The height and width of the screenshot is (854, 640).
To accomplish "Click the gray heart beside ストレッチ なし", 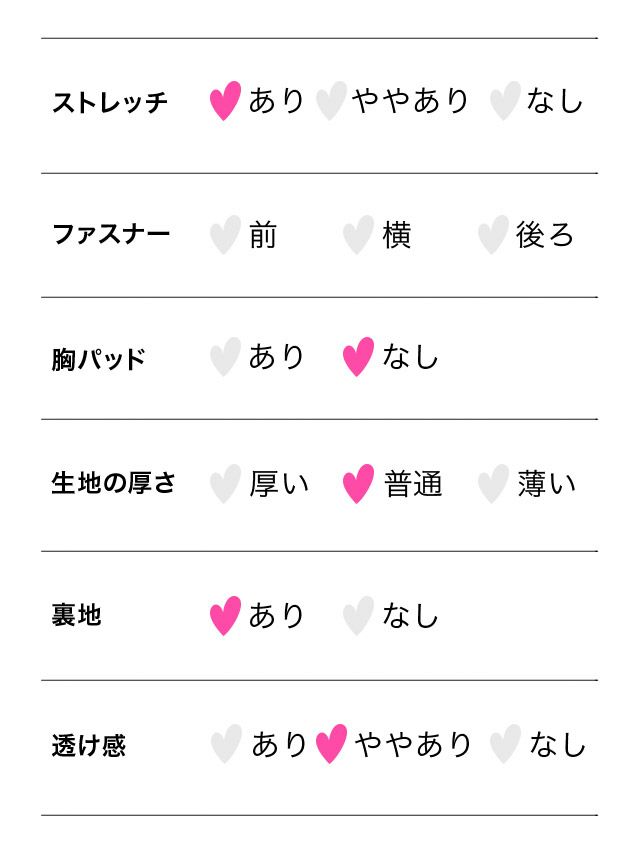I will pos(505,101).
